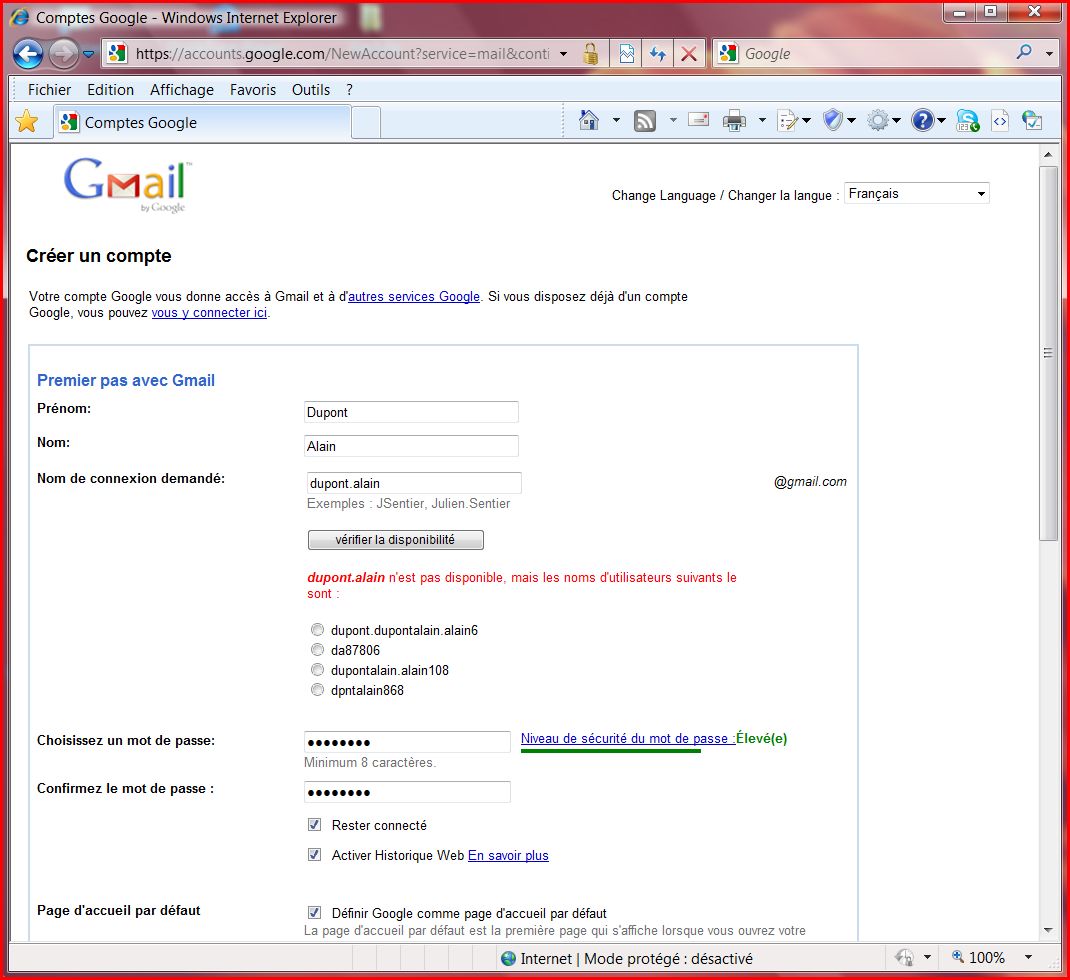Click the Choisissez un mot de passe field
This screenshot has width=1070, height=980.
(407, 742)
